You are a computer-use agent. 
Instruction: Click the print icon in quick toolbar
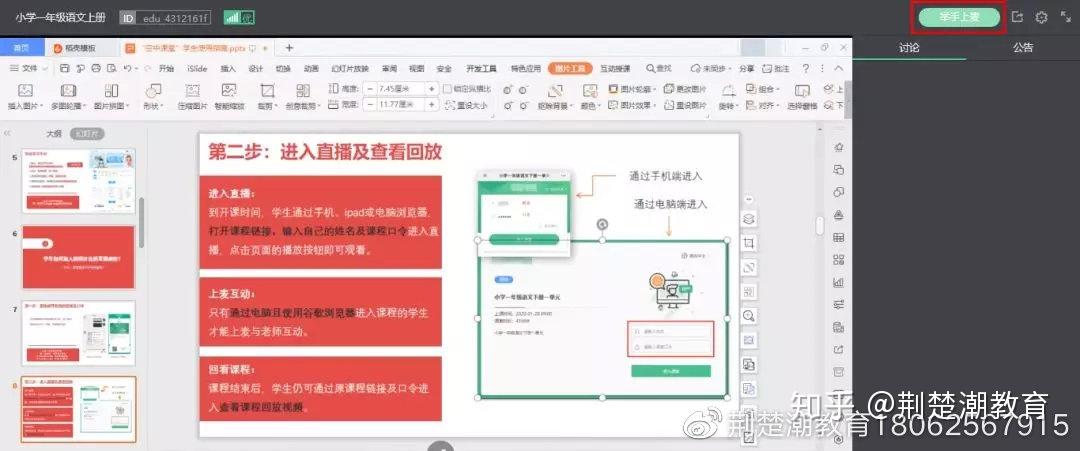point(96,68)
